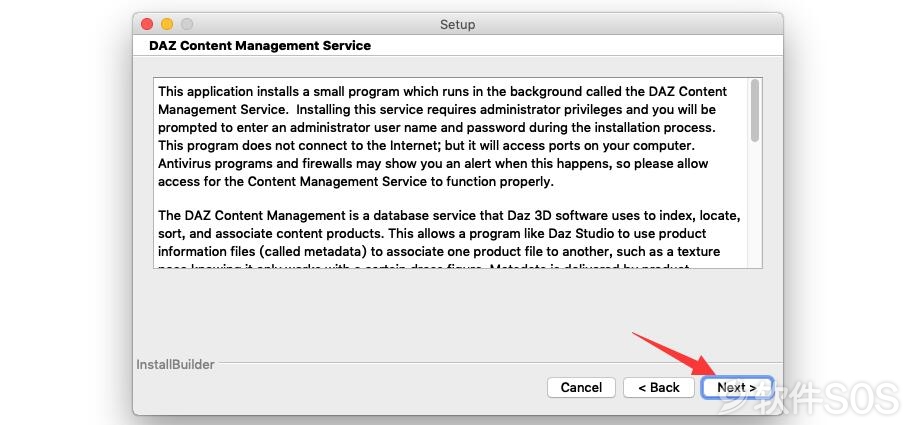Click the red arrow annotation pointing to Next
Image resolution: width=914 pixels, height=425 pixels.
tap(676, 354)
